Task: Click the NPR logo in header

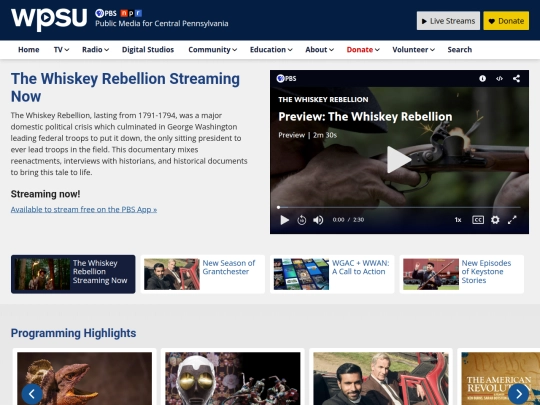Action: pos(131,13)
